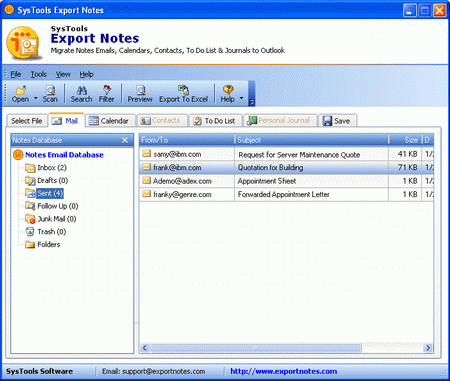Open the Preview toolbar icon
The width and height of the screenshot is (450, 381).
141,90
